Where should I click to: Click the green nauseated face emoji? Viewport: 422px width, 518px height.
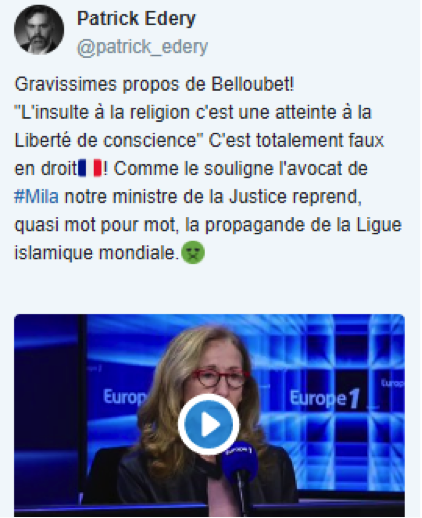pos(193,252)
